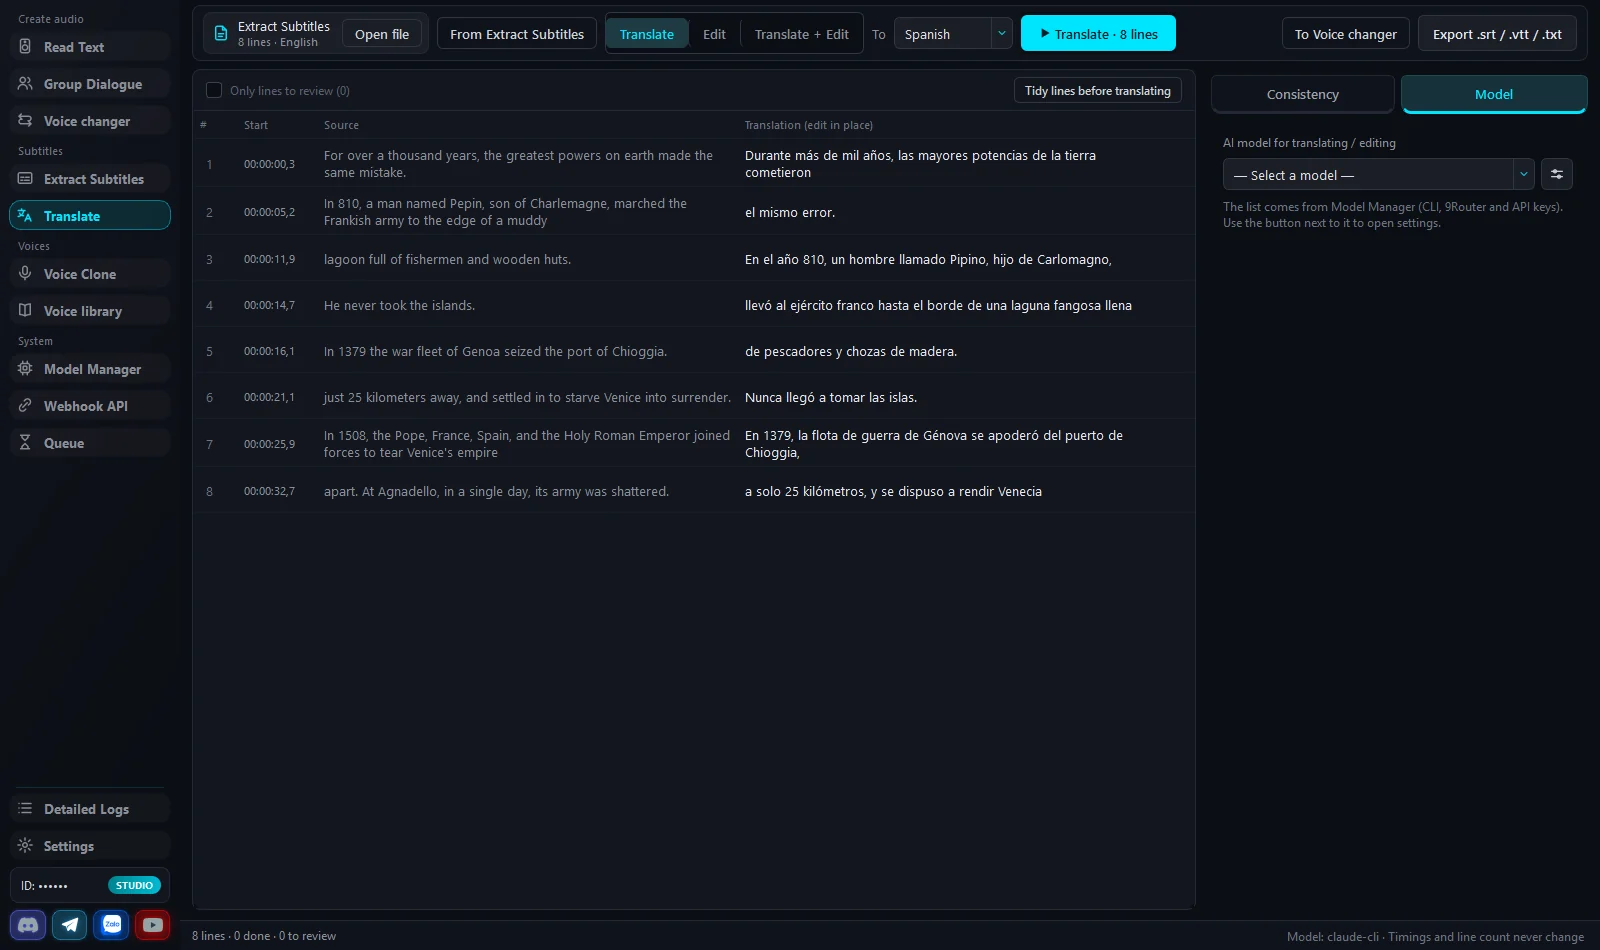Open Telegram channel icon
Image resolution: width=1600 pixels, height=950 pixels.
tap(70, 925)
